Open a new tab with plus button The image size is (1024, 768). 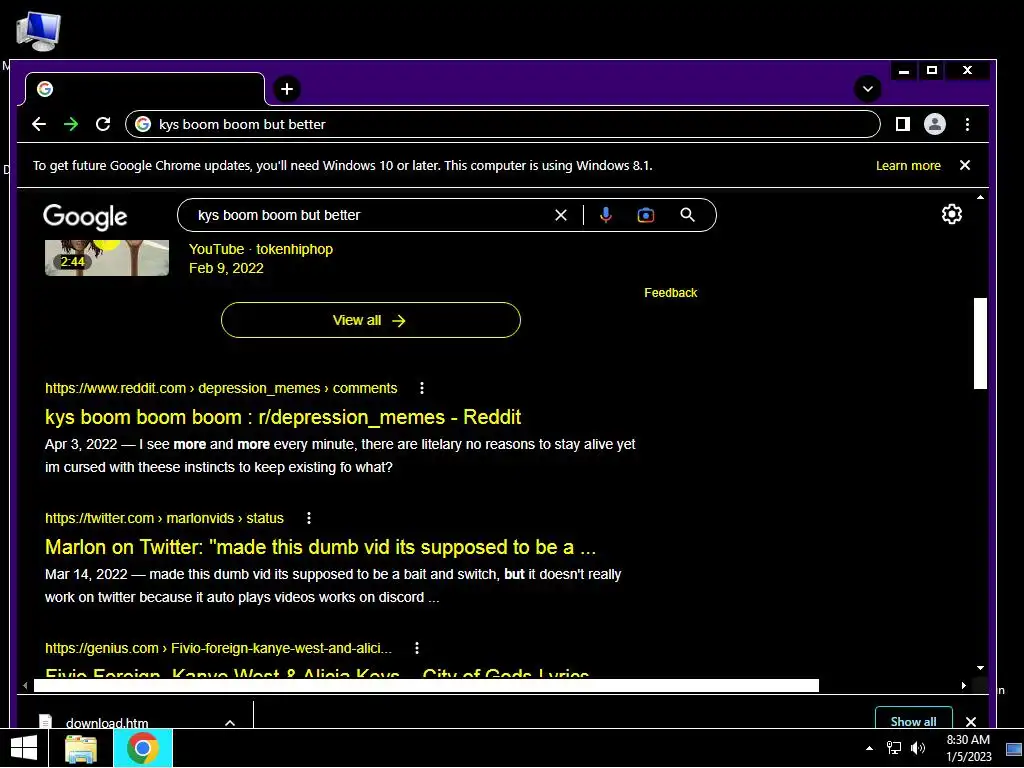click(287, 89)
